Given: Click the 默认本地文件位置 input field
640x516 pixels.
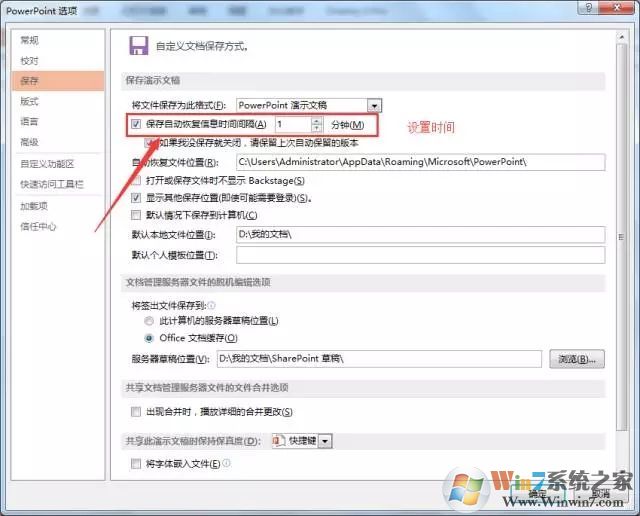Looking at the screenshot, I should [x=420, y=235].
